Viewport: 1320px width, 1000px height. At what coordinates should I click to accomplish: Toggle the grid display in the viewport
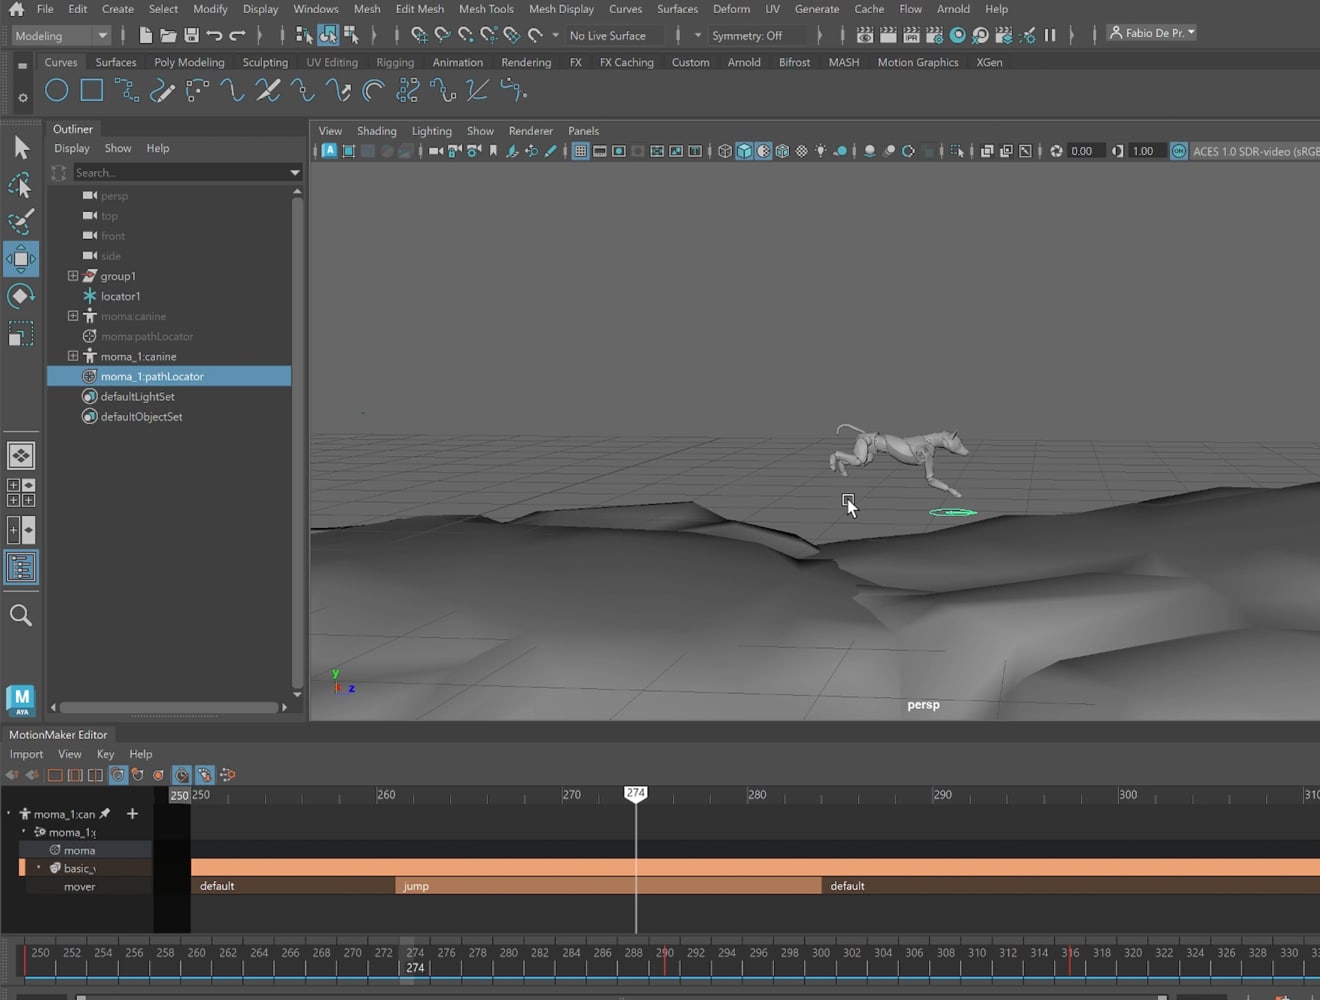pos(580,151)
